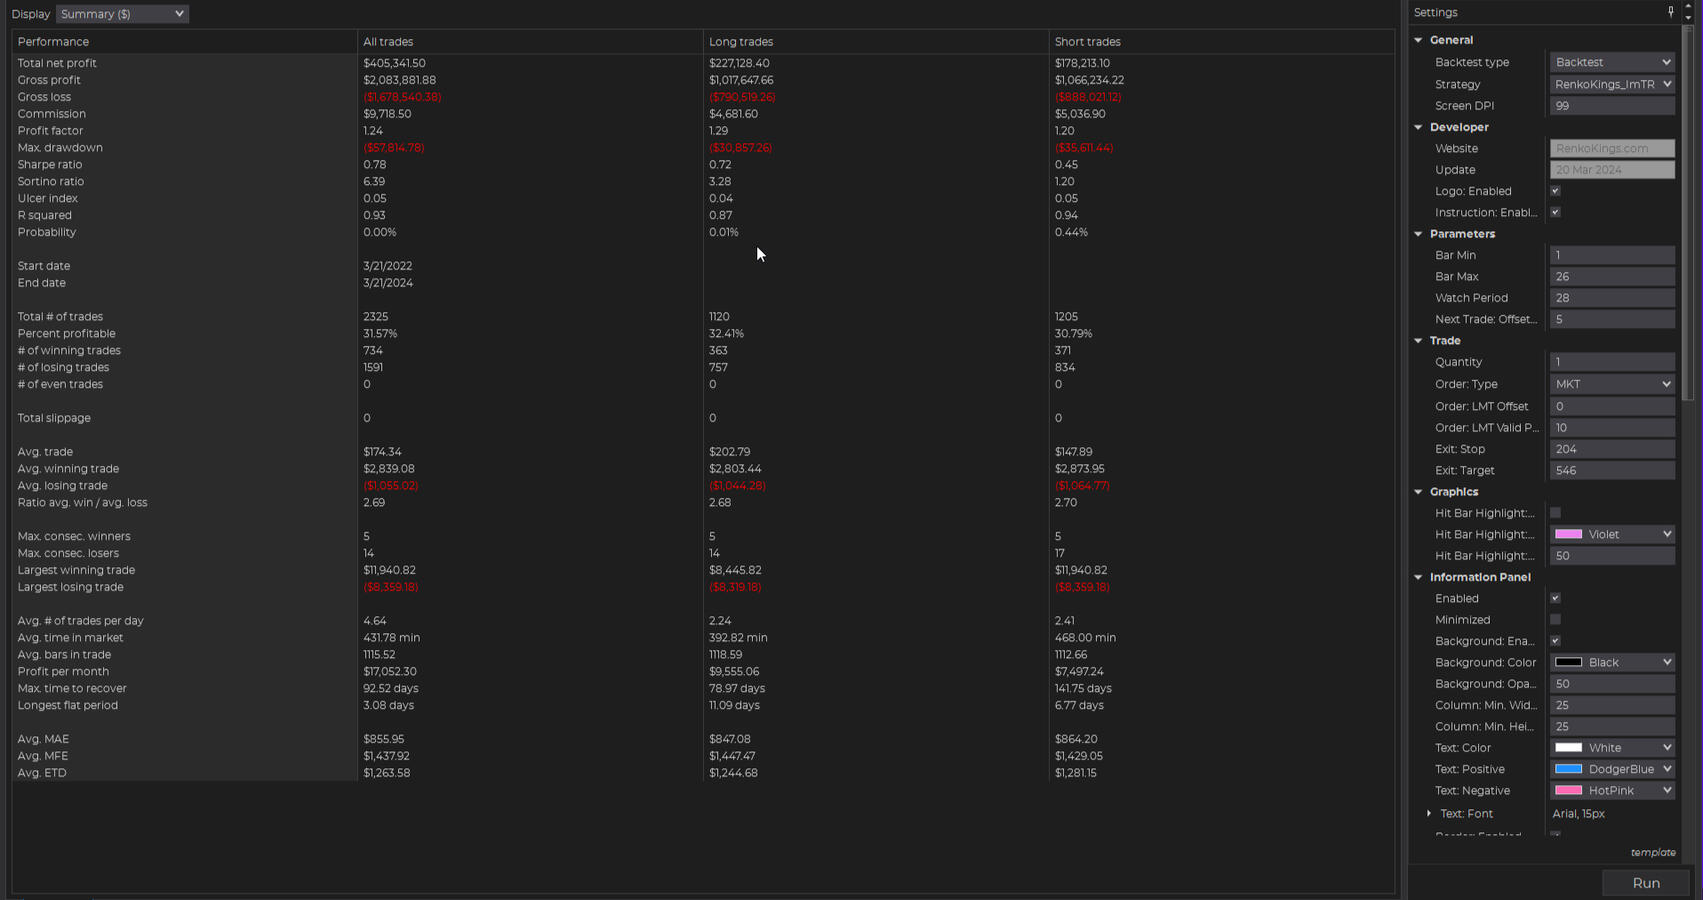The width and height of the screenshot is (1703, 900).
Task: Open the Display Summary ($) dropdown
Action: [121, 14]
